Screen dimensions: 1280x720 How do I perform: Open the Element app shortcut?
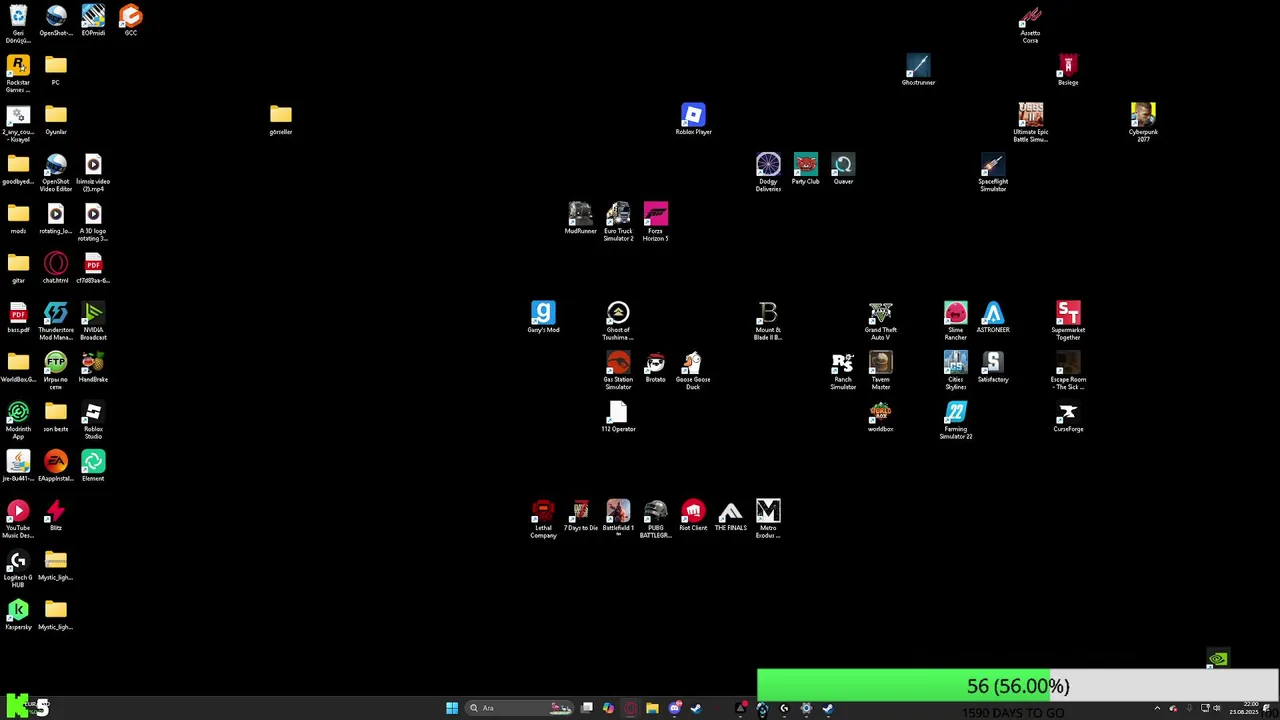pyautogui.click(x=93, y=466)
